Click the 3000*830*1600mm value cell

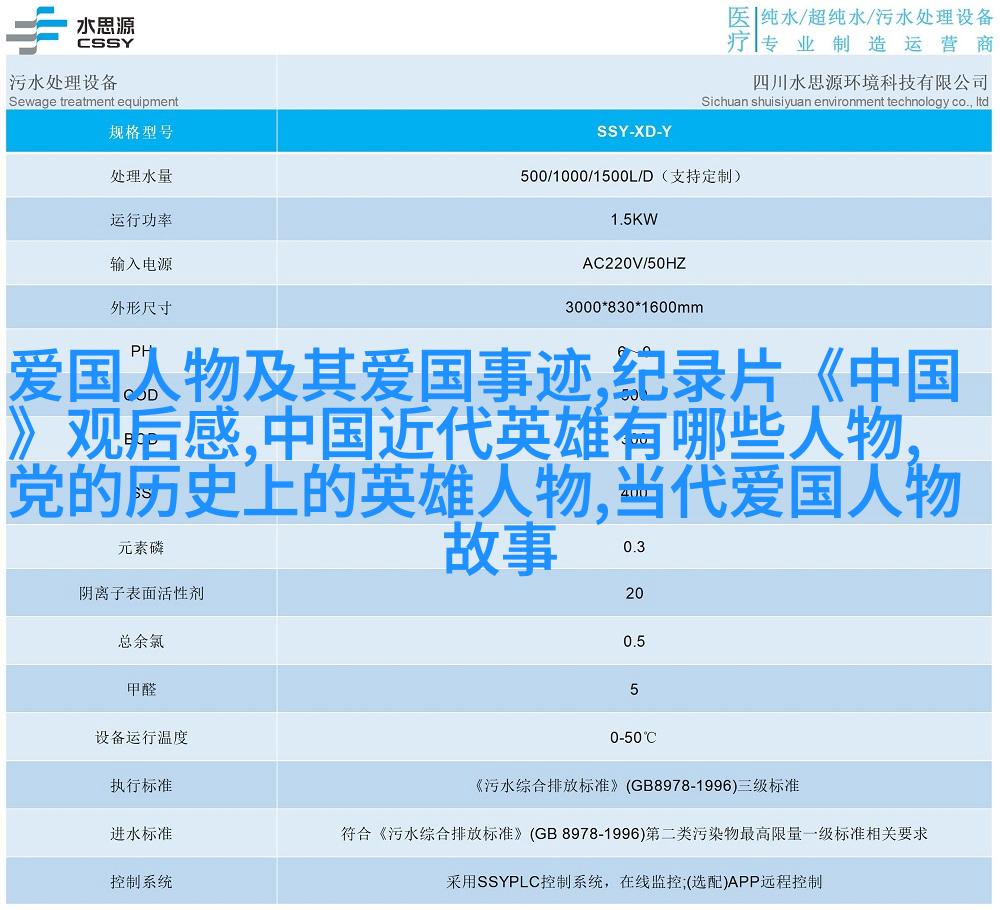coord(634,307)
